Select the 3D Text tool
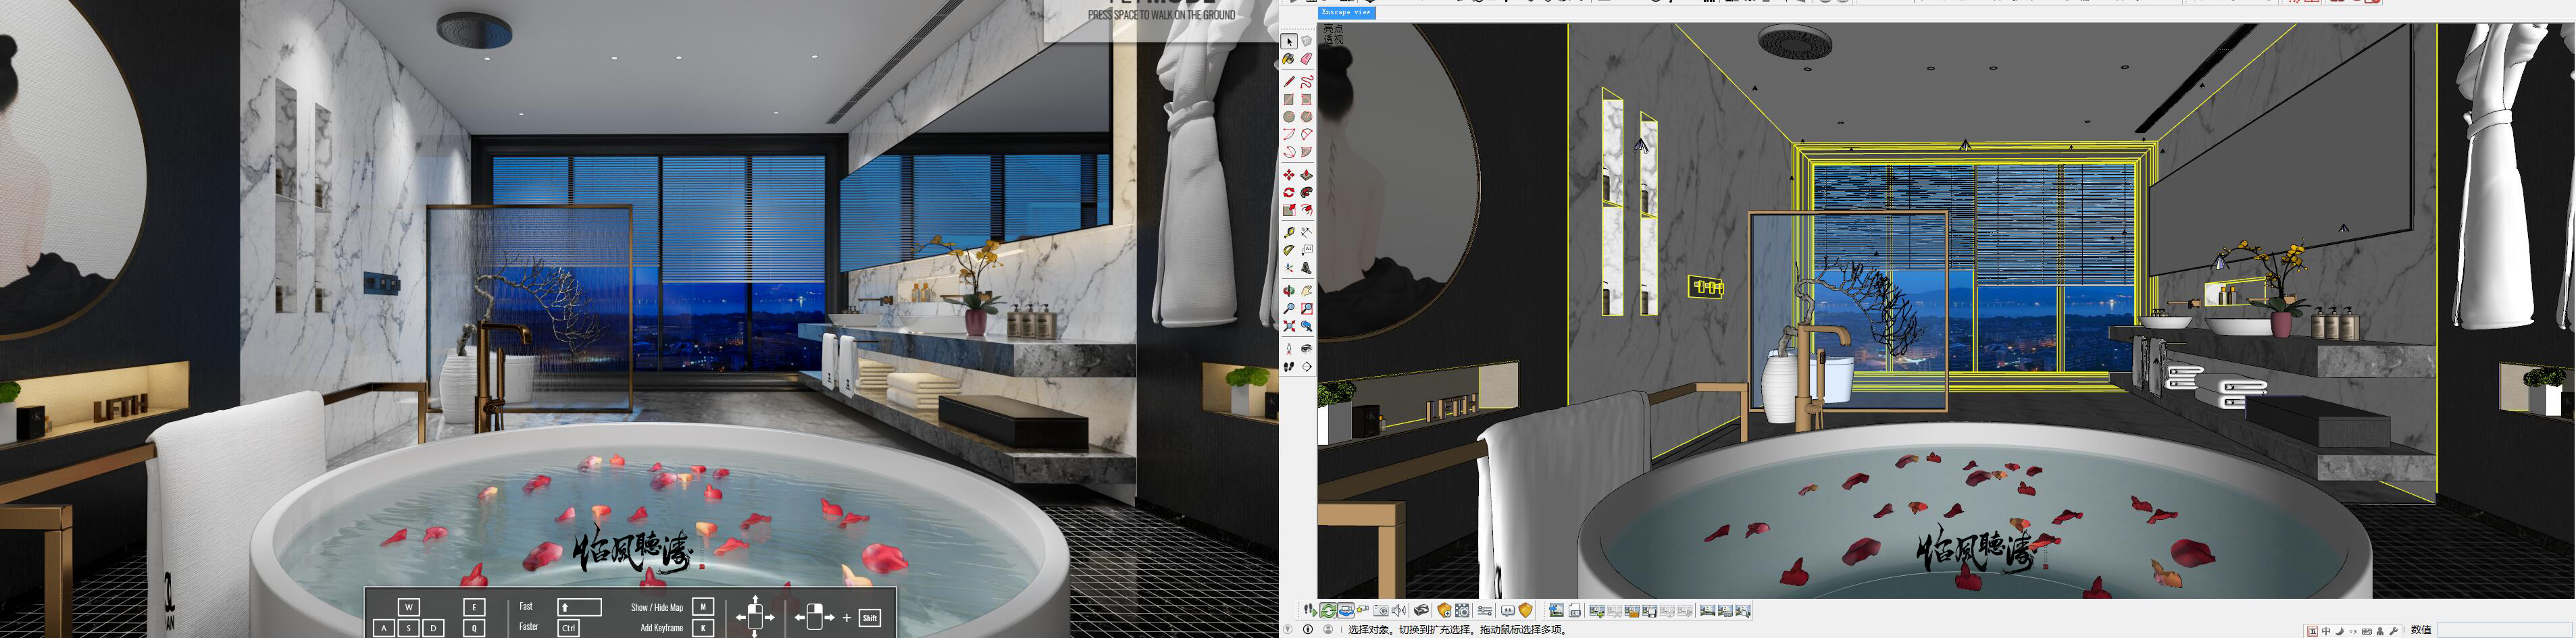Screen dimensions: 2576x638 pos(1307,268)
